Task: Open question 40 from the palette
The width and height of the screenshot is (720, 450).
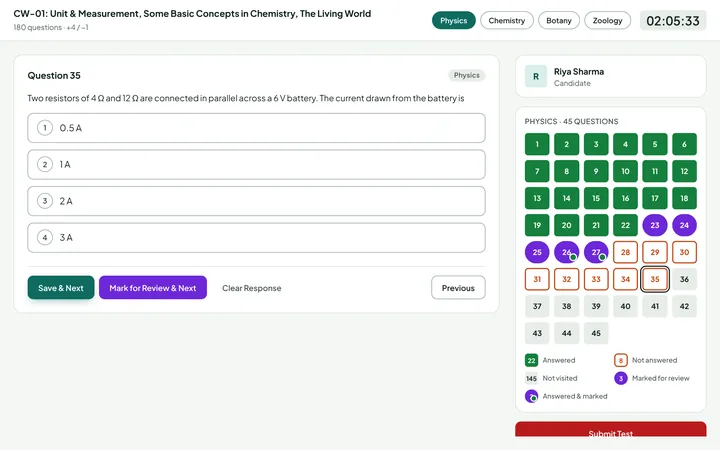Action: click(625, 306)
